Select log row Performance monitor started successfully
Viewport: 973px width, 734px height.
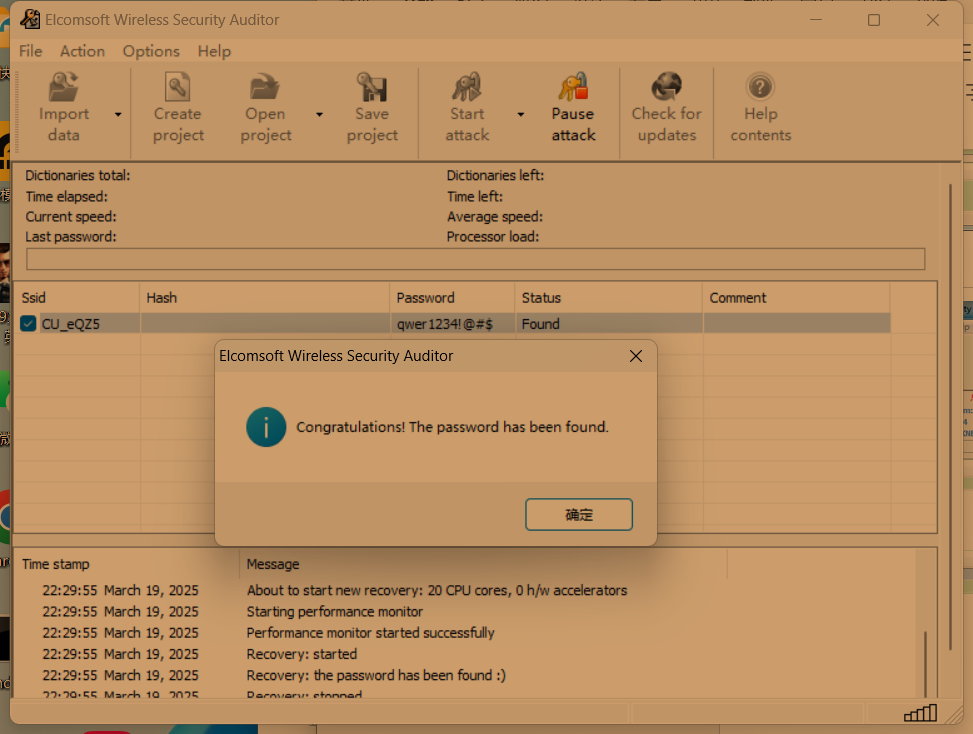pos(370,633)
